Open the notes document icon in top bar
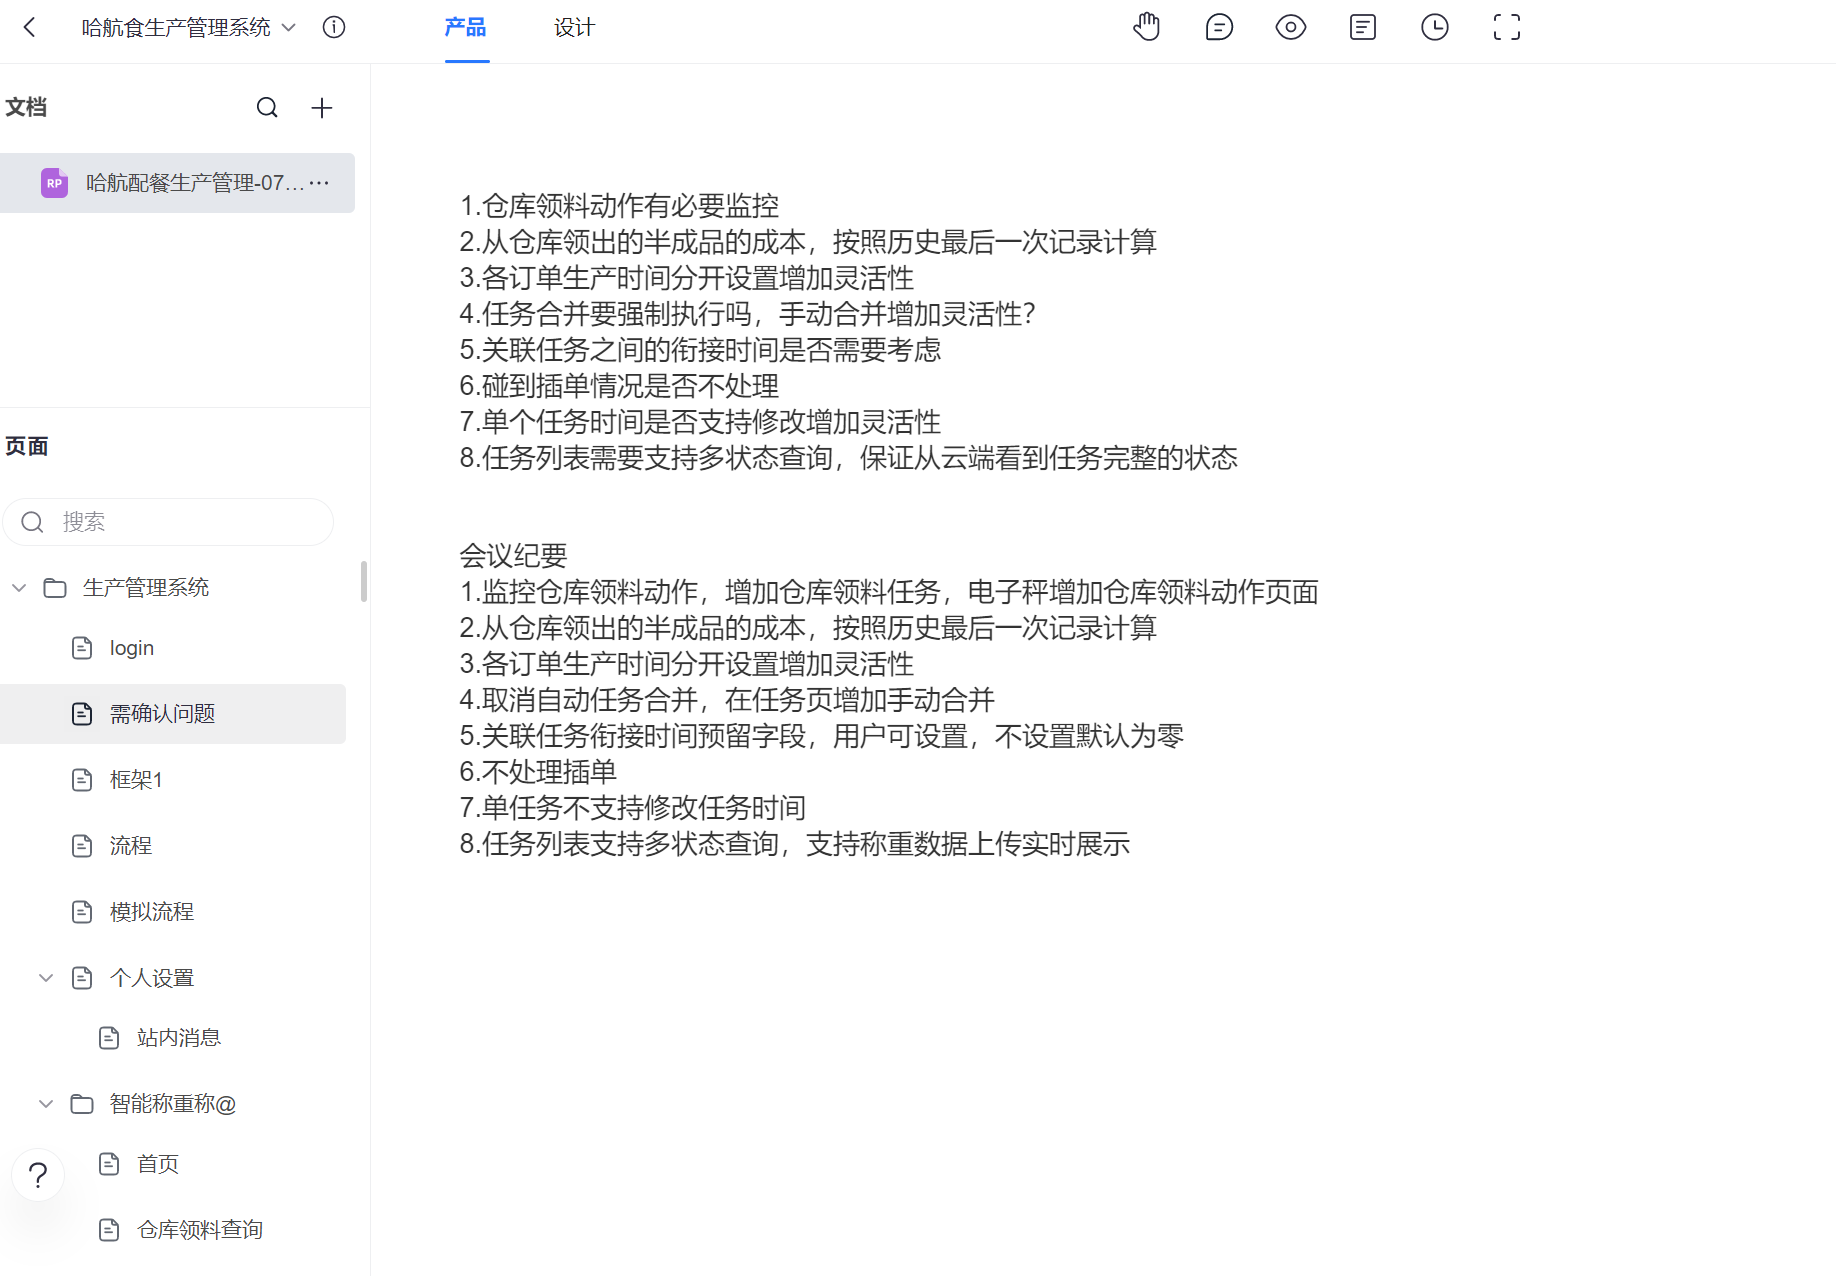 (1363, 27)
